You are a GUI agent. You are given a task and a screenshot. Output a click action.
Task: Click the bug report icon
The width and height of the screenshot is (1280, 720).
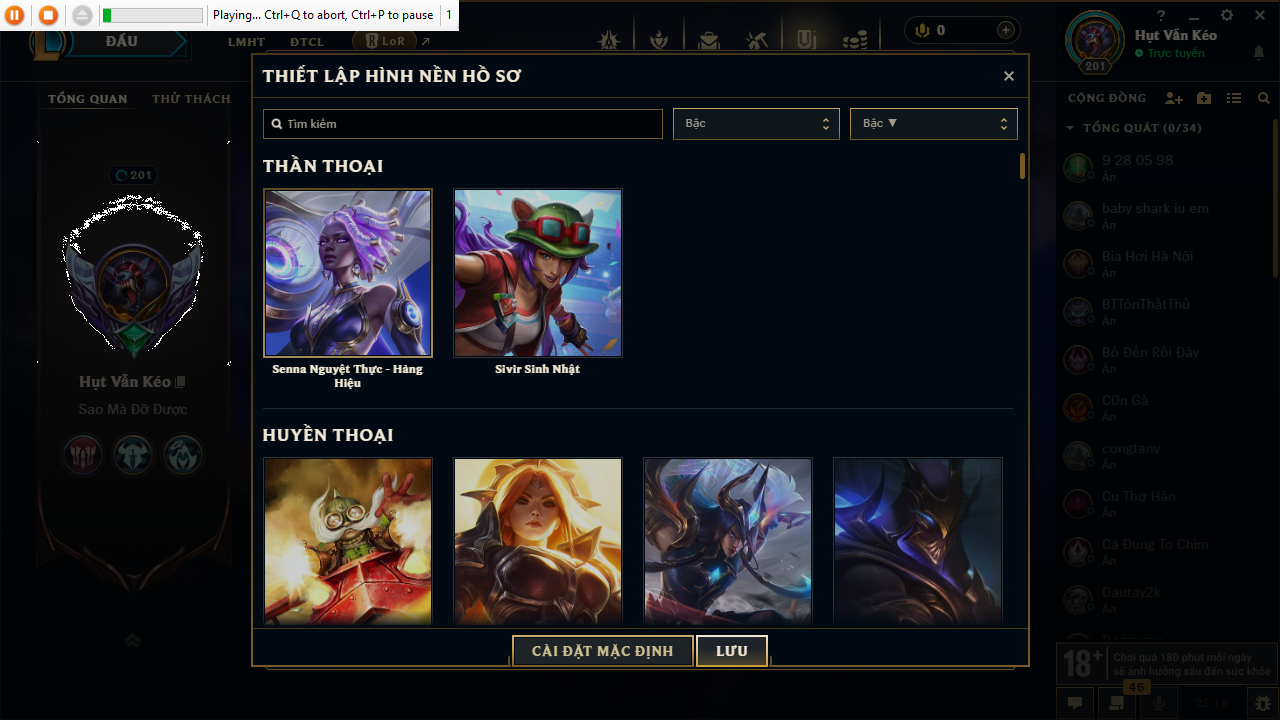point(1263,703)
